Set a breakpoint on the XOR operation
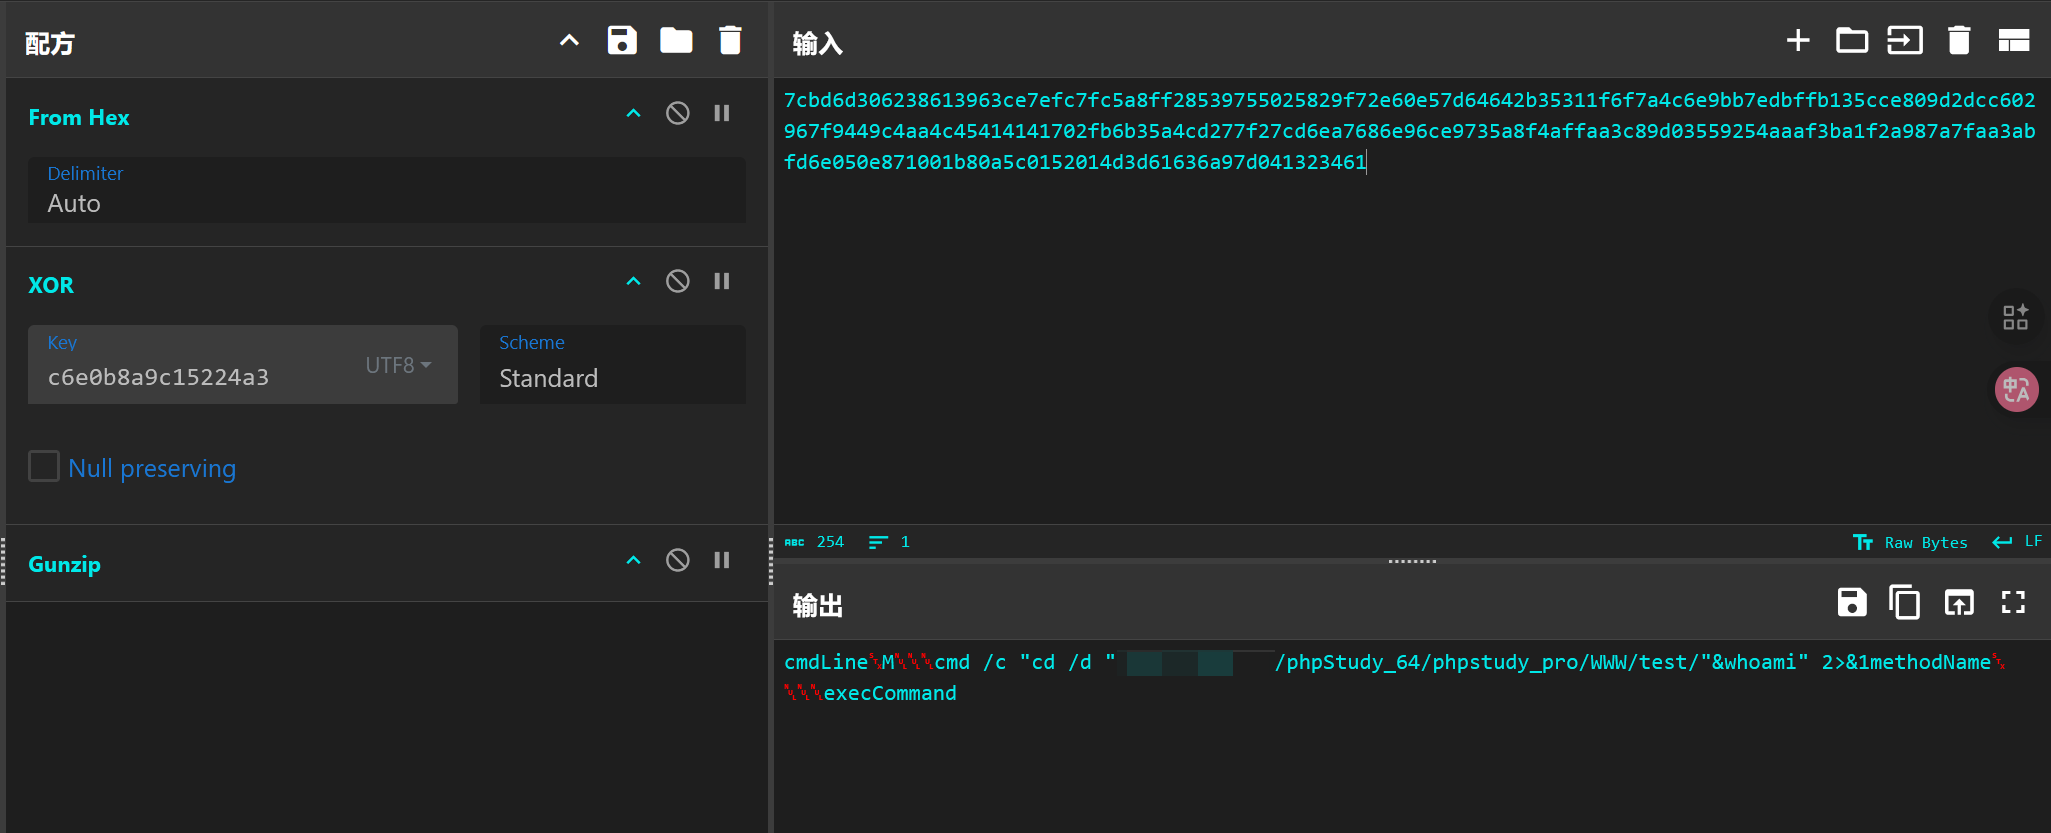 click(x=721, y=282)
